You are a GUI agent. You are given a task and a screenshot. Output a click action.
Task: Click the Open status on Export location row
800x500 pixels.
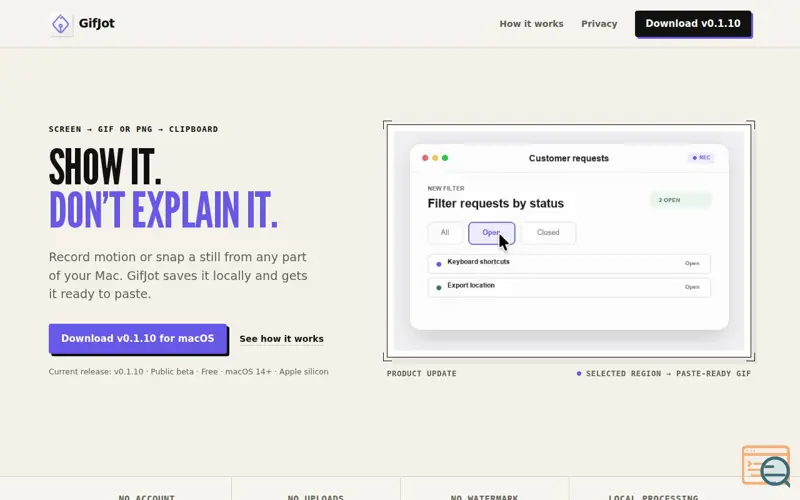click(x=692, y=287)
